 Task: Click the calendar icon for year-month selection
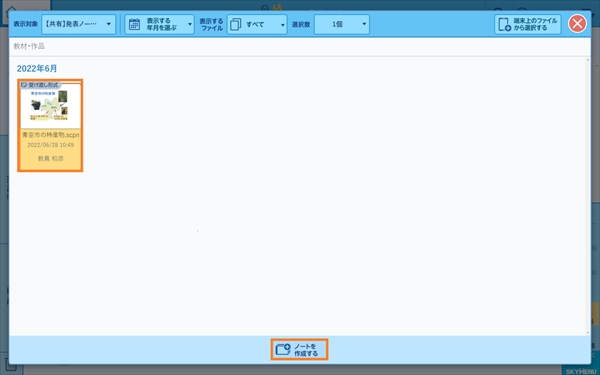(x=134, y=24)
